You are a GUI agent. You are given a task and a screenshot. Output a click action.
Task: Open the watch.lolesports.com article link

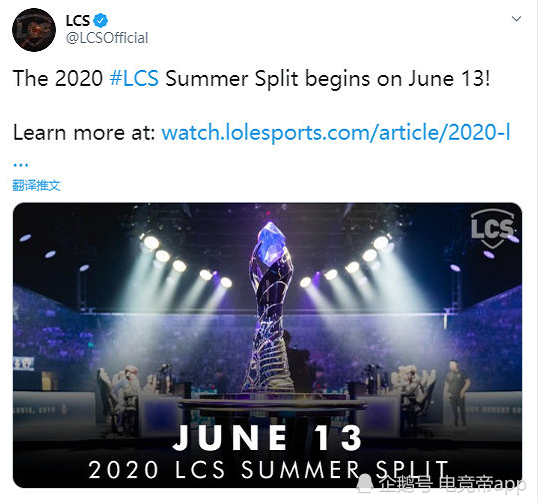pos(336,133)
